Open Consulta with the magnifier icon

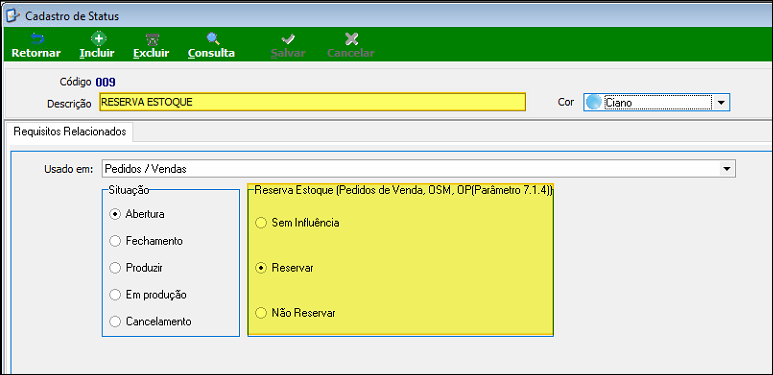(212, 38)
